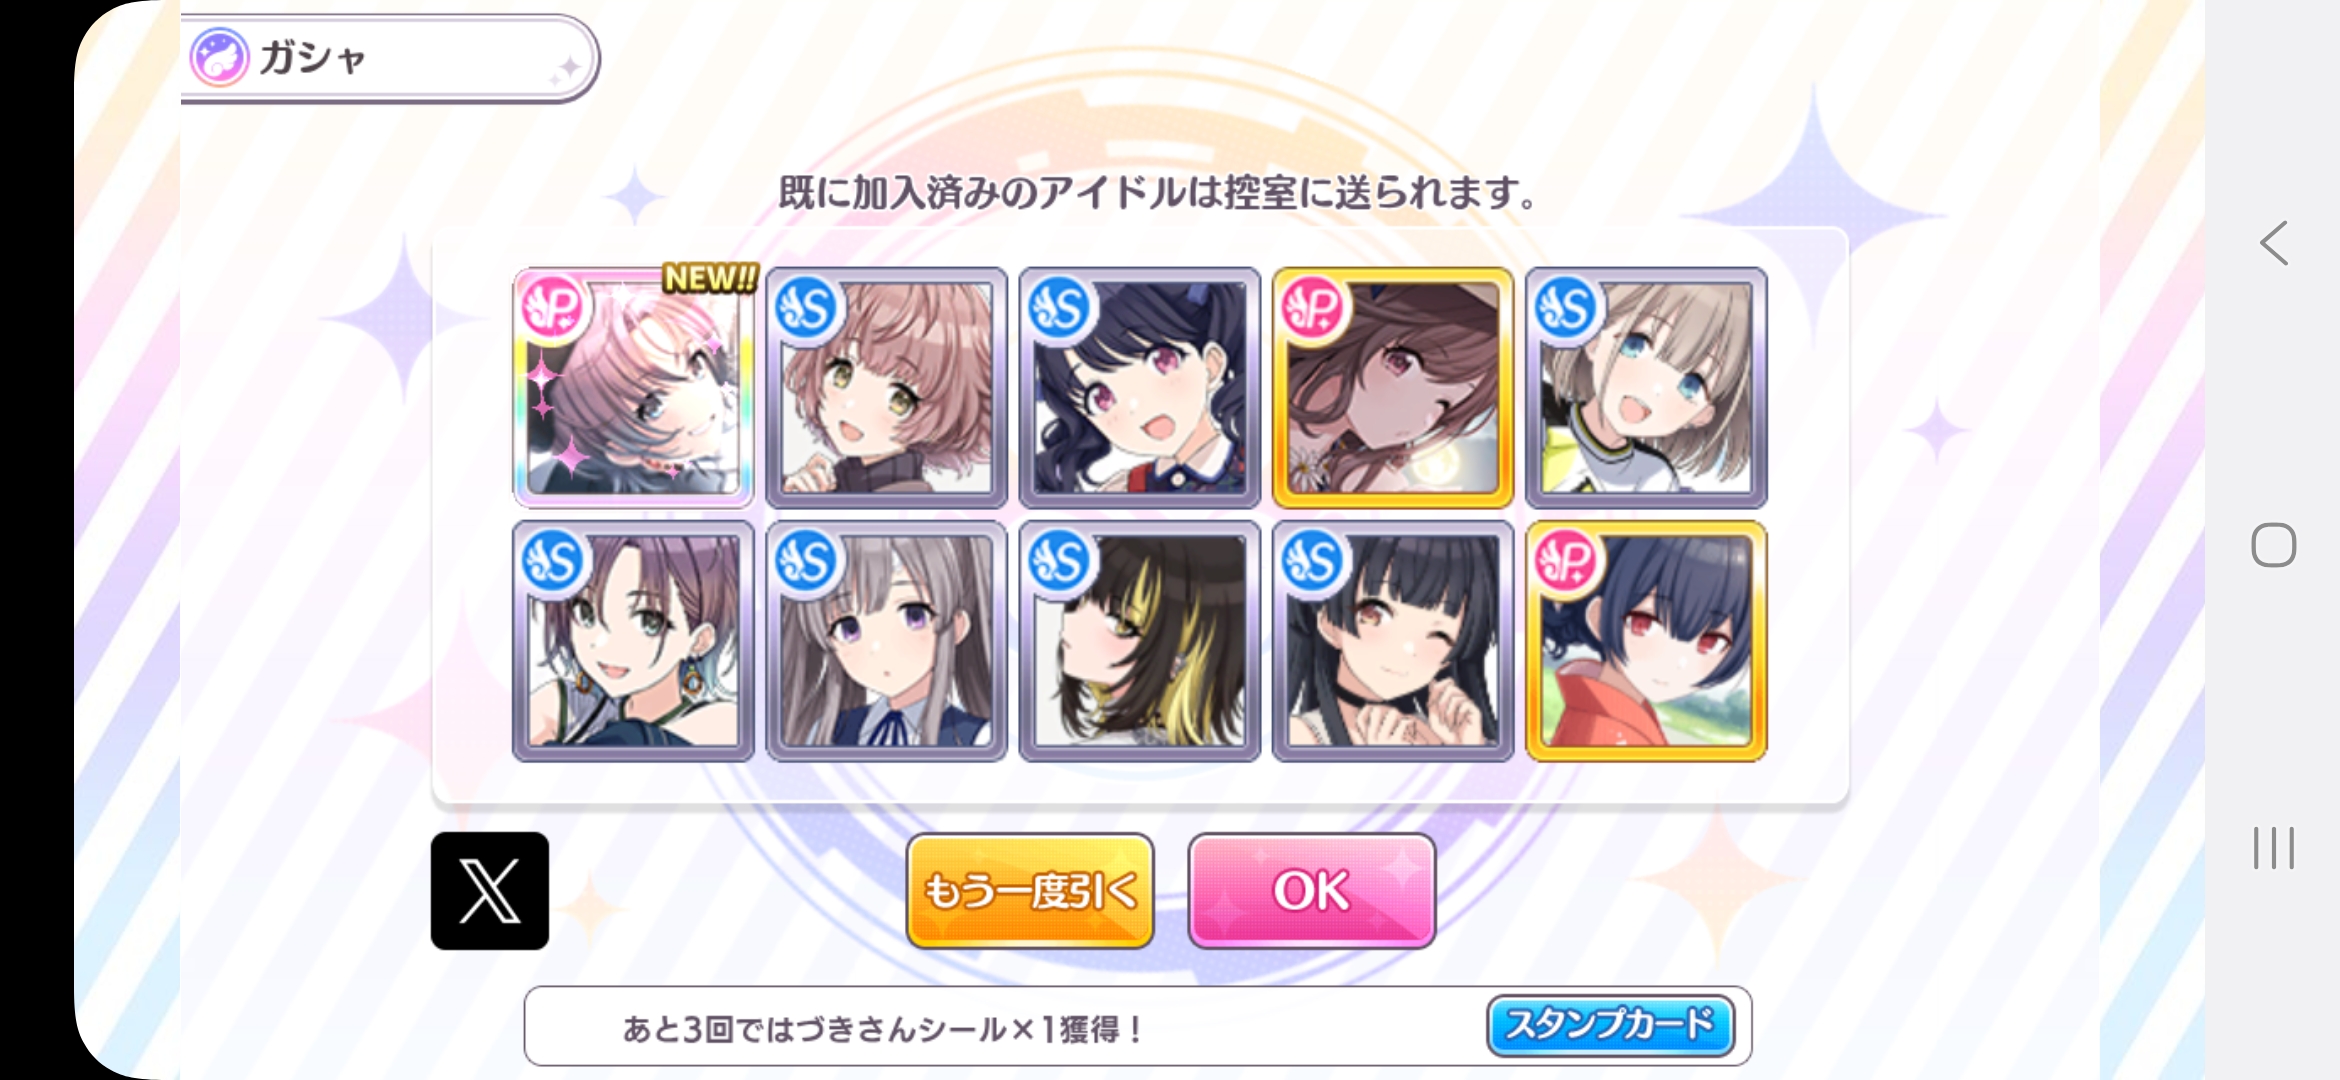Tap the Android home button icon

pyautogui.click(x=2273, y=545)
